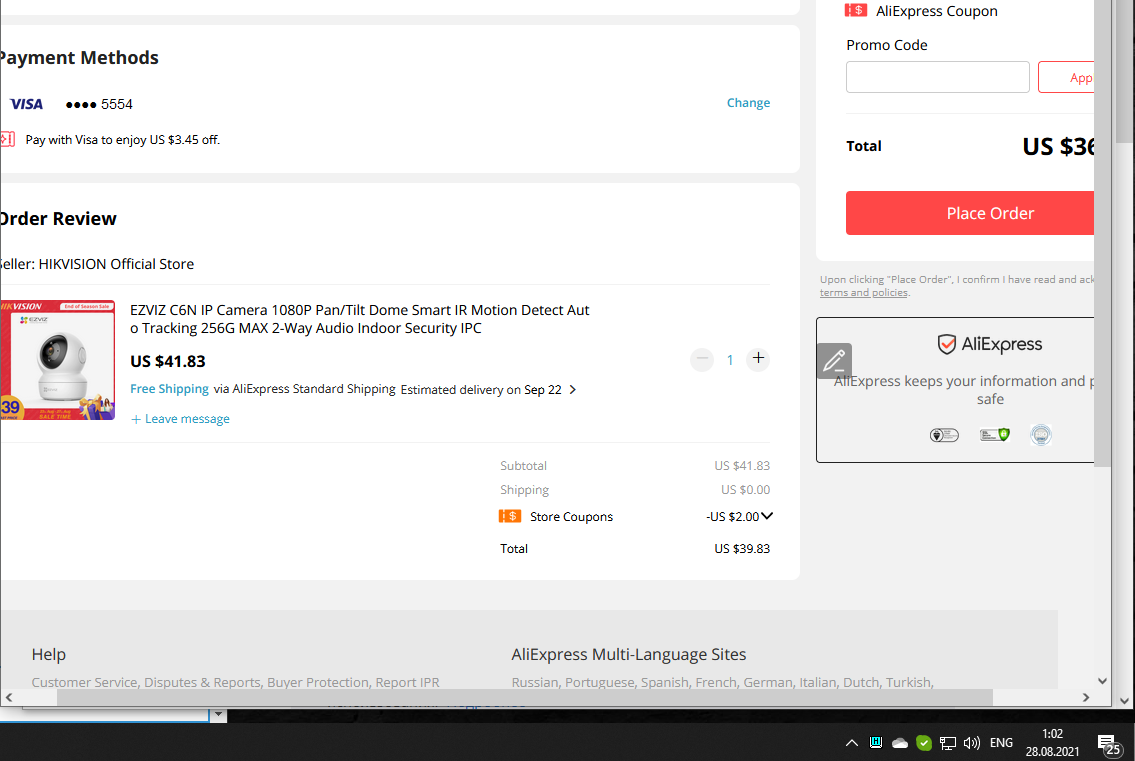
Task: Click the SSL green shield lock badge
Action: (x=995, y=434)
